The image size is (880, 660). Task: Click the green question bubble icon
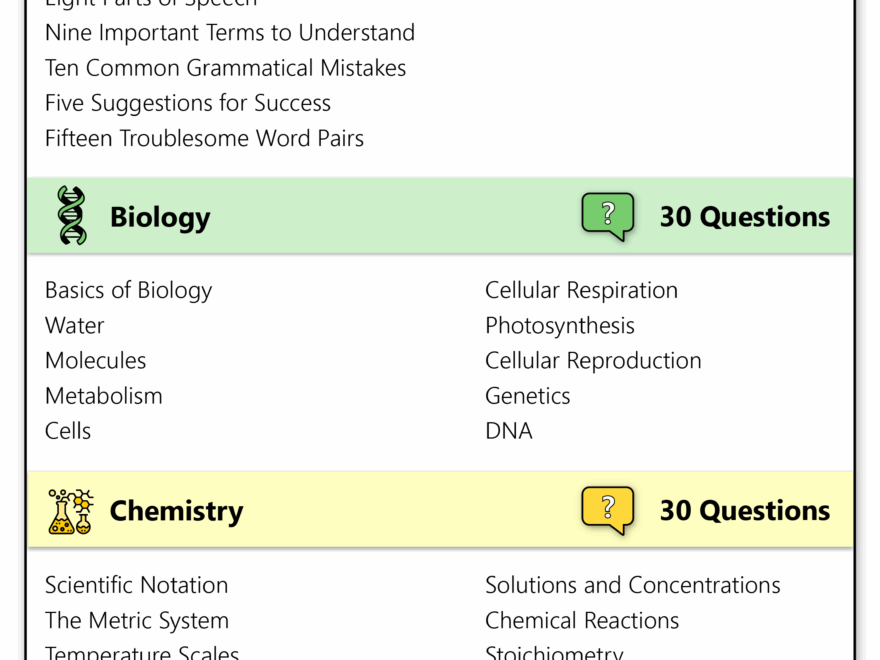click(x=608, y=216)
